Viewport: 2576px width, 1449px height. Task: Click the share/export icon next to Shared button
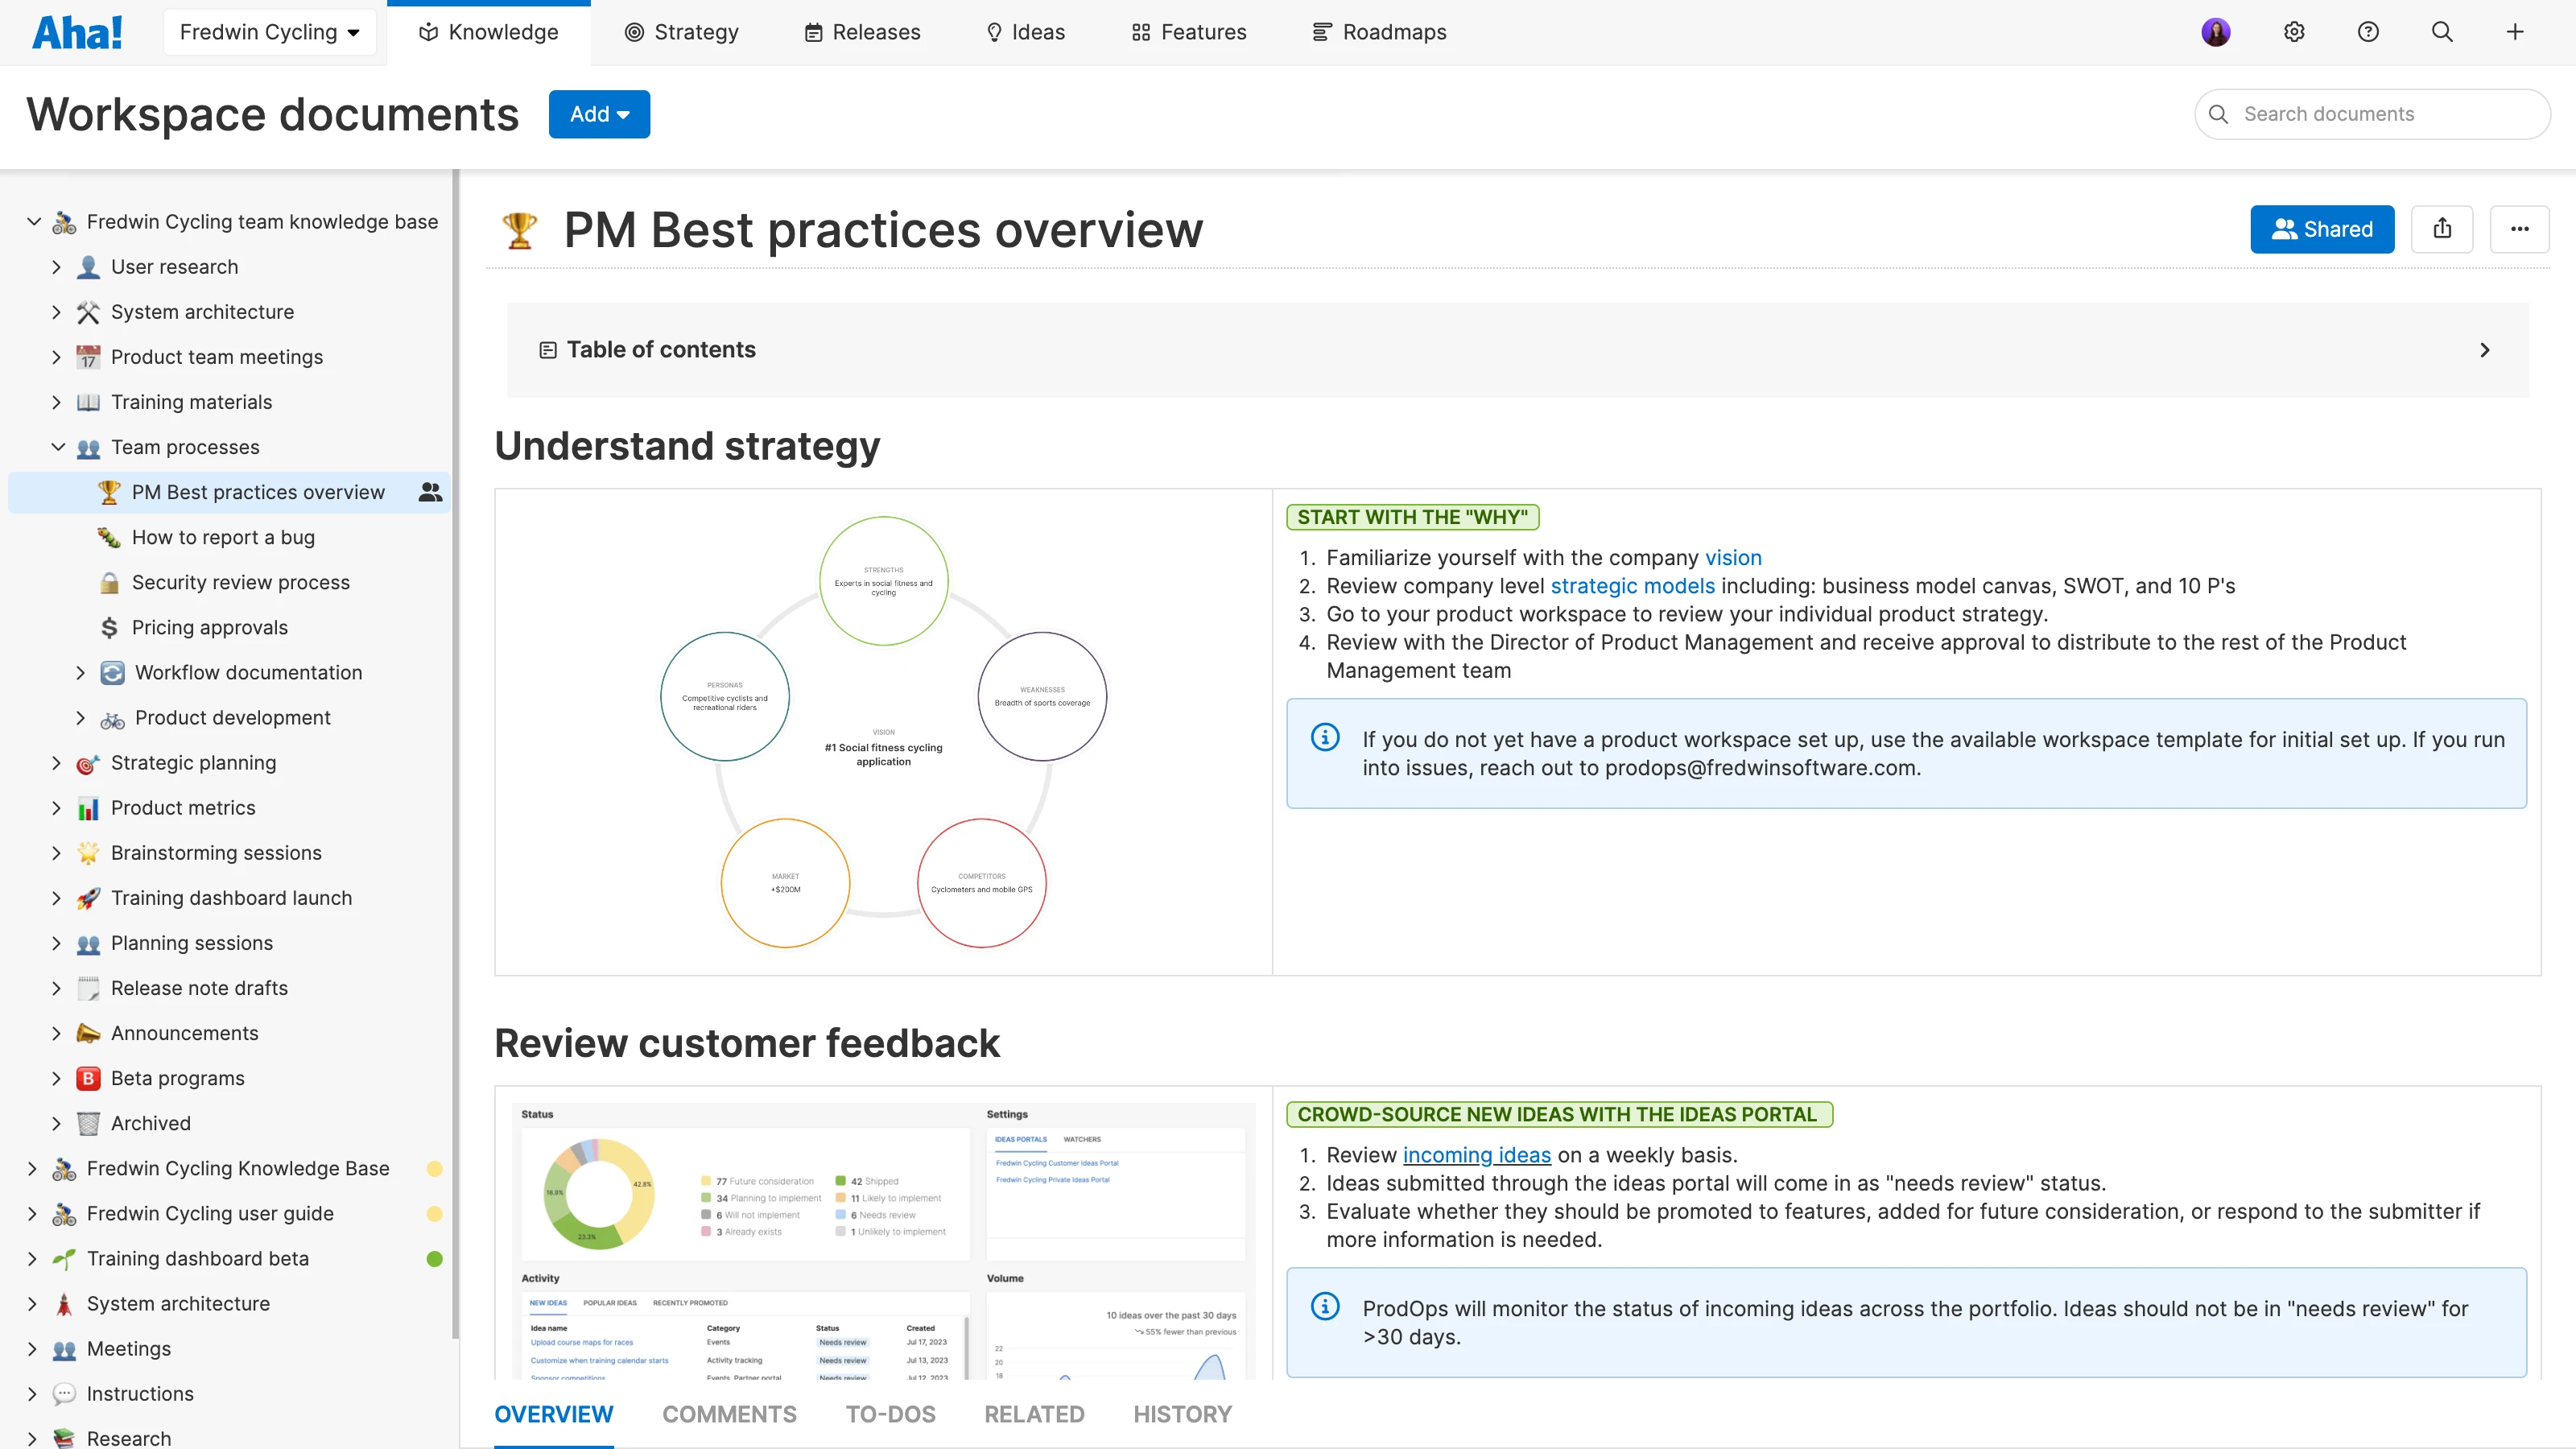[x=2443, y=229]
